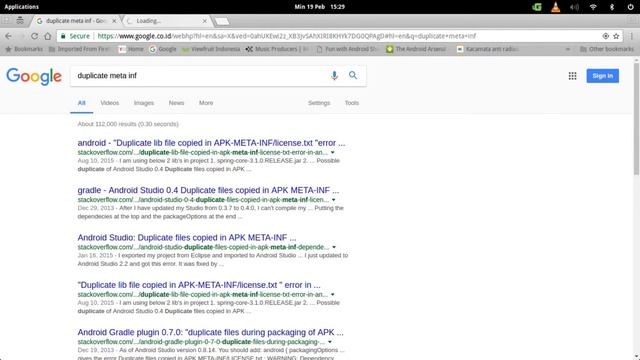Open the Home bookmark
Viewport: 640px width, 360px height.
[131, 49]
